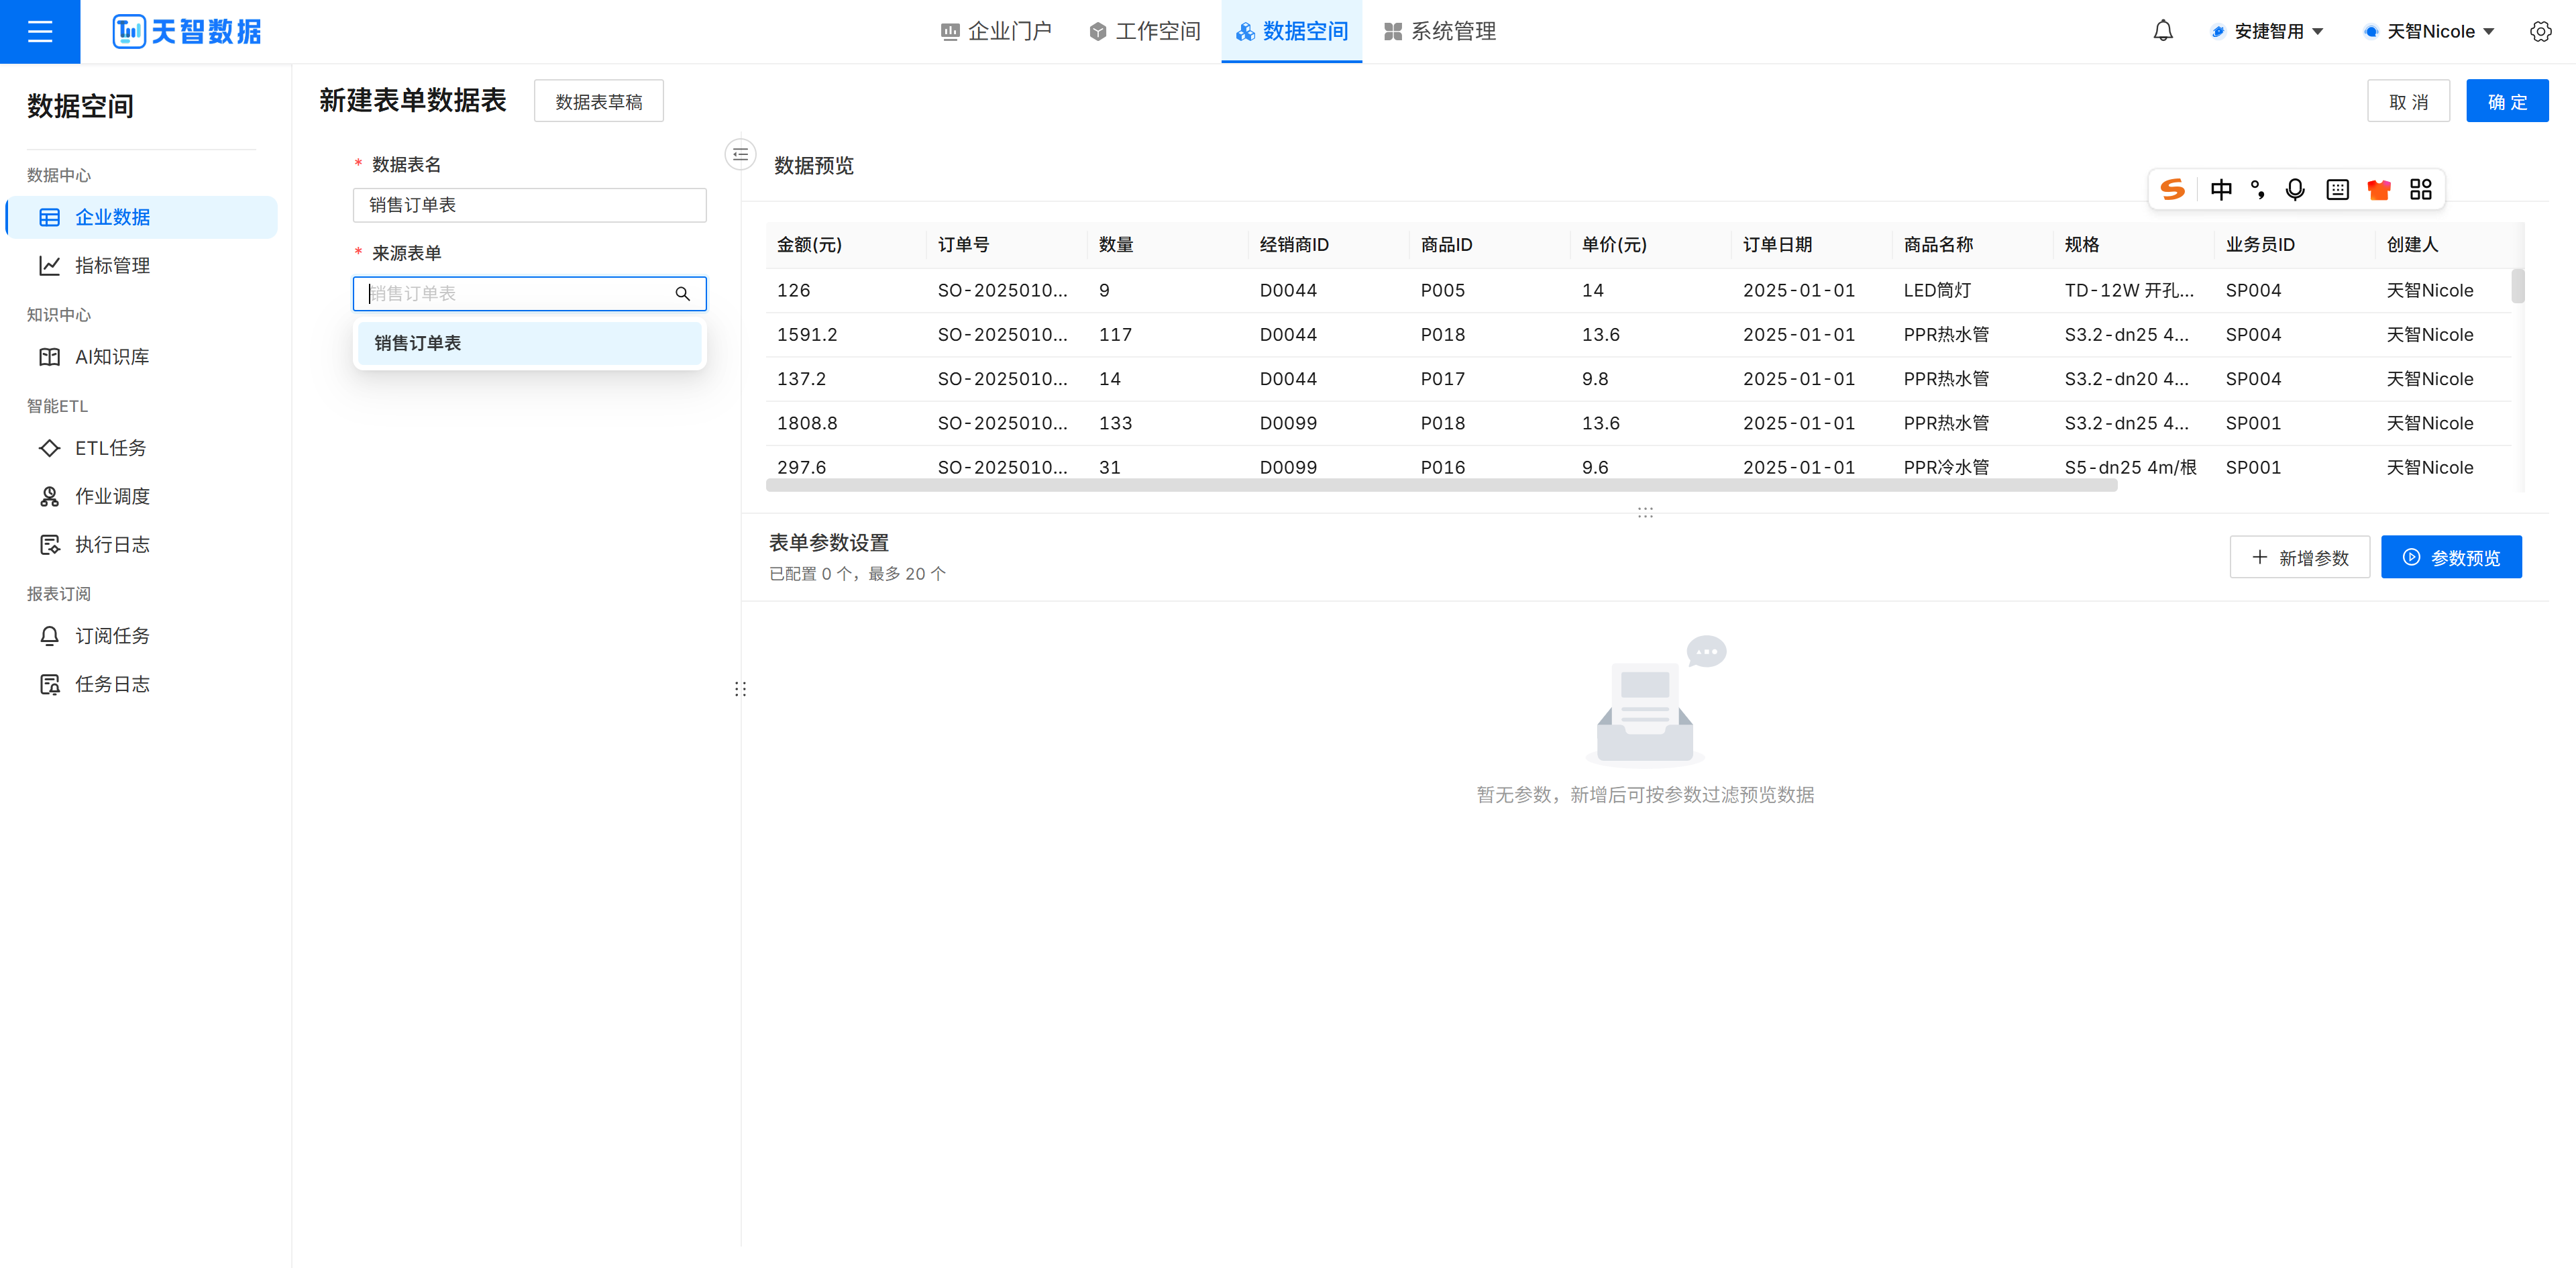The image size is (2576, 1268).
Task: Open 作业调度 in sidebar
Action: (142, 496)
